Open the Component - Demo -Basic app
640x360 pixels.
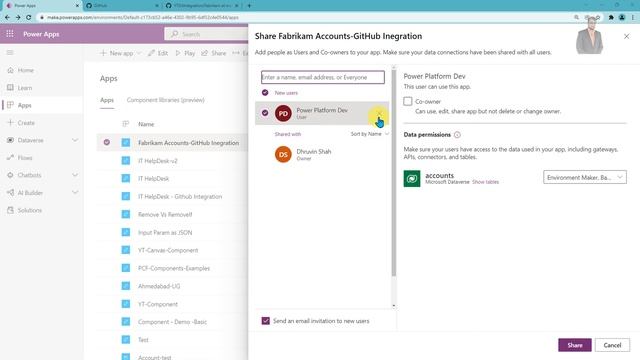[x=172, y=322]
